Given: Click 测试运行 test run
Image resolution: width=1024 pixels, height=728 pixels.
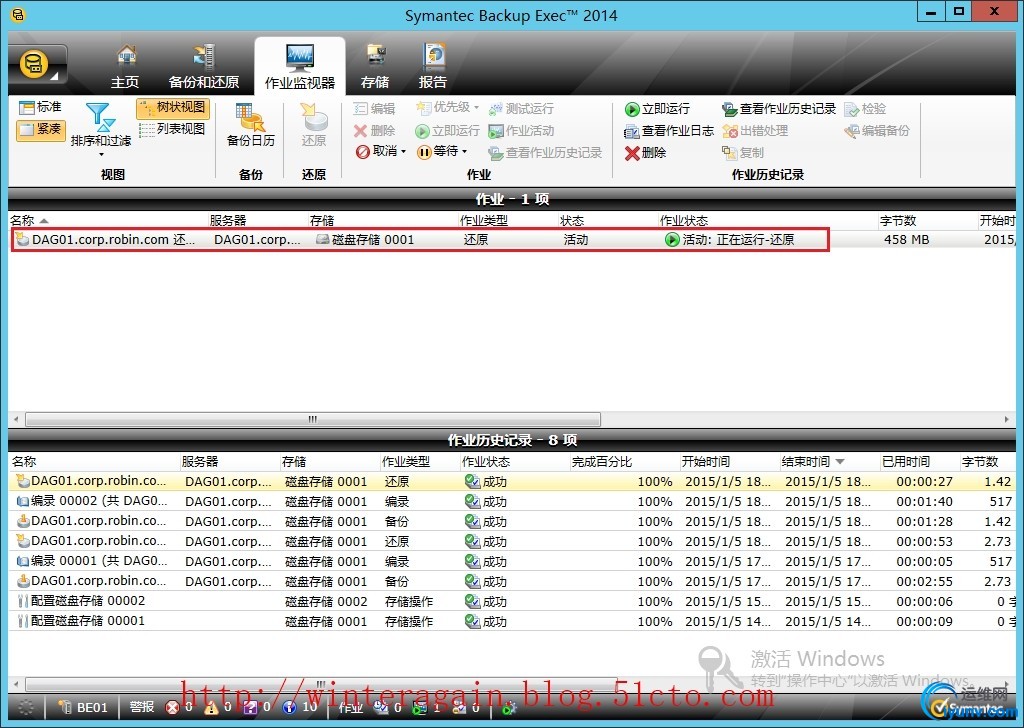Looking at the screenshot, I should pyautogui.click(x=521, y=108).
